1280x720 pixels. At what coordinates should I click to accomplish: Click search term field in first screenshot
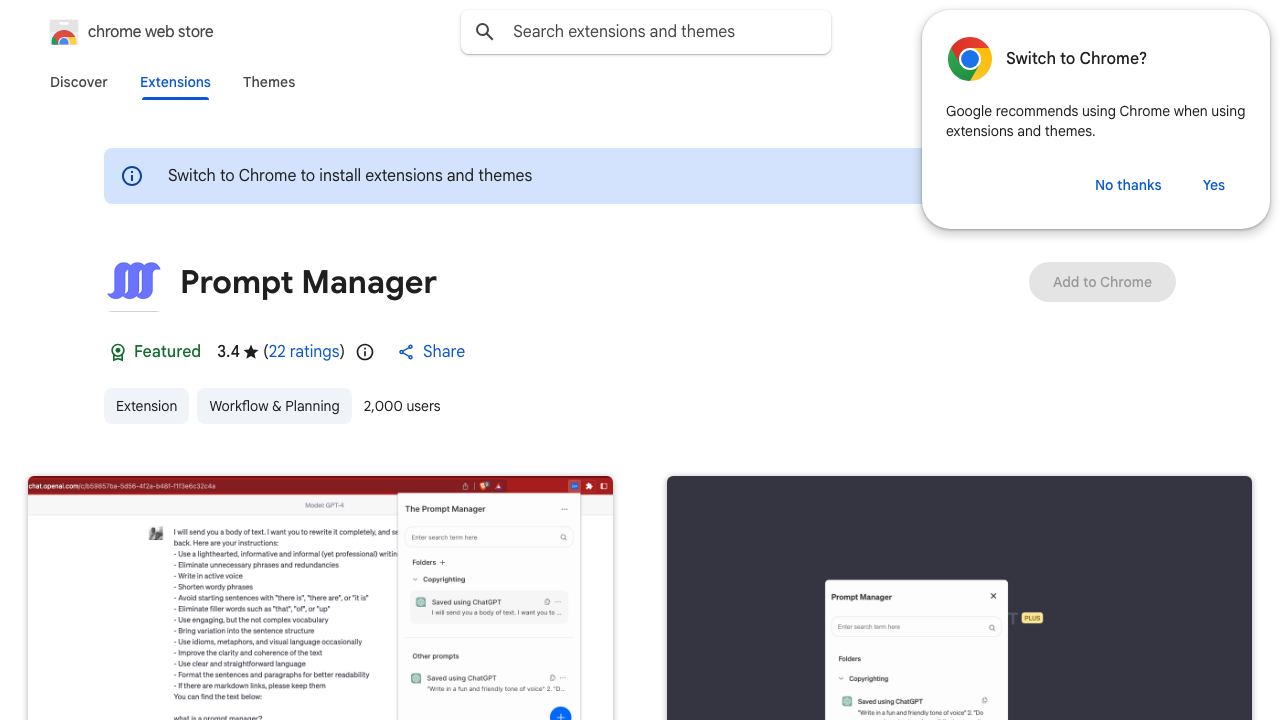(x=489, y=537)
